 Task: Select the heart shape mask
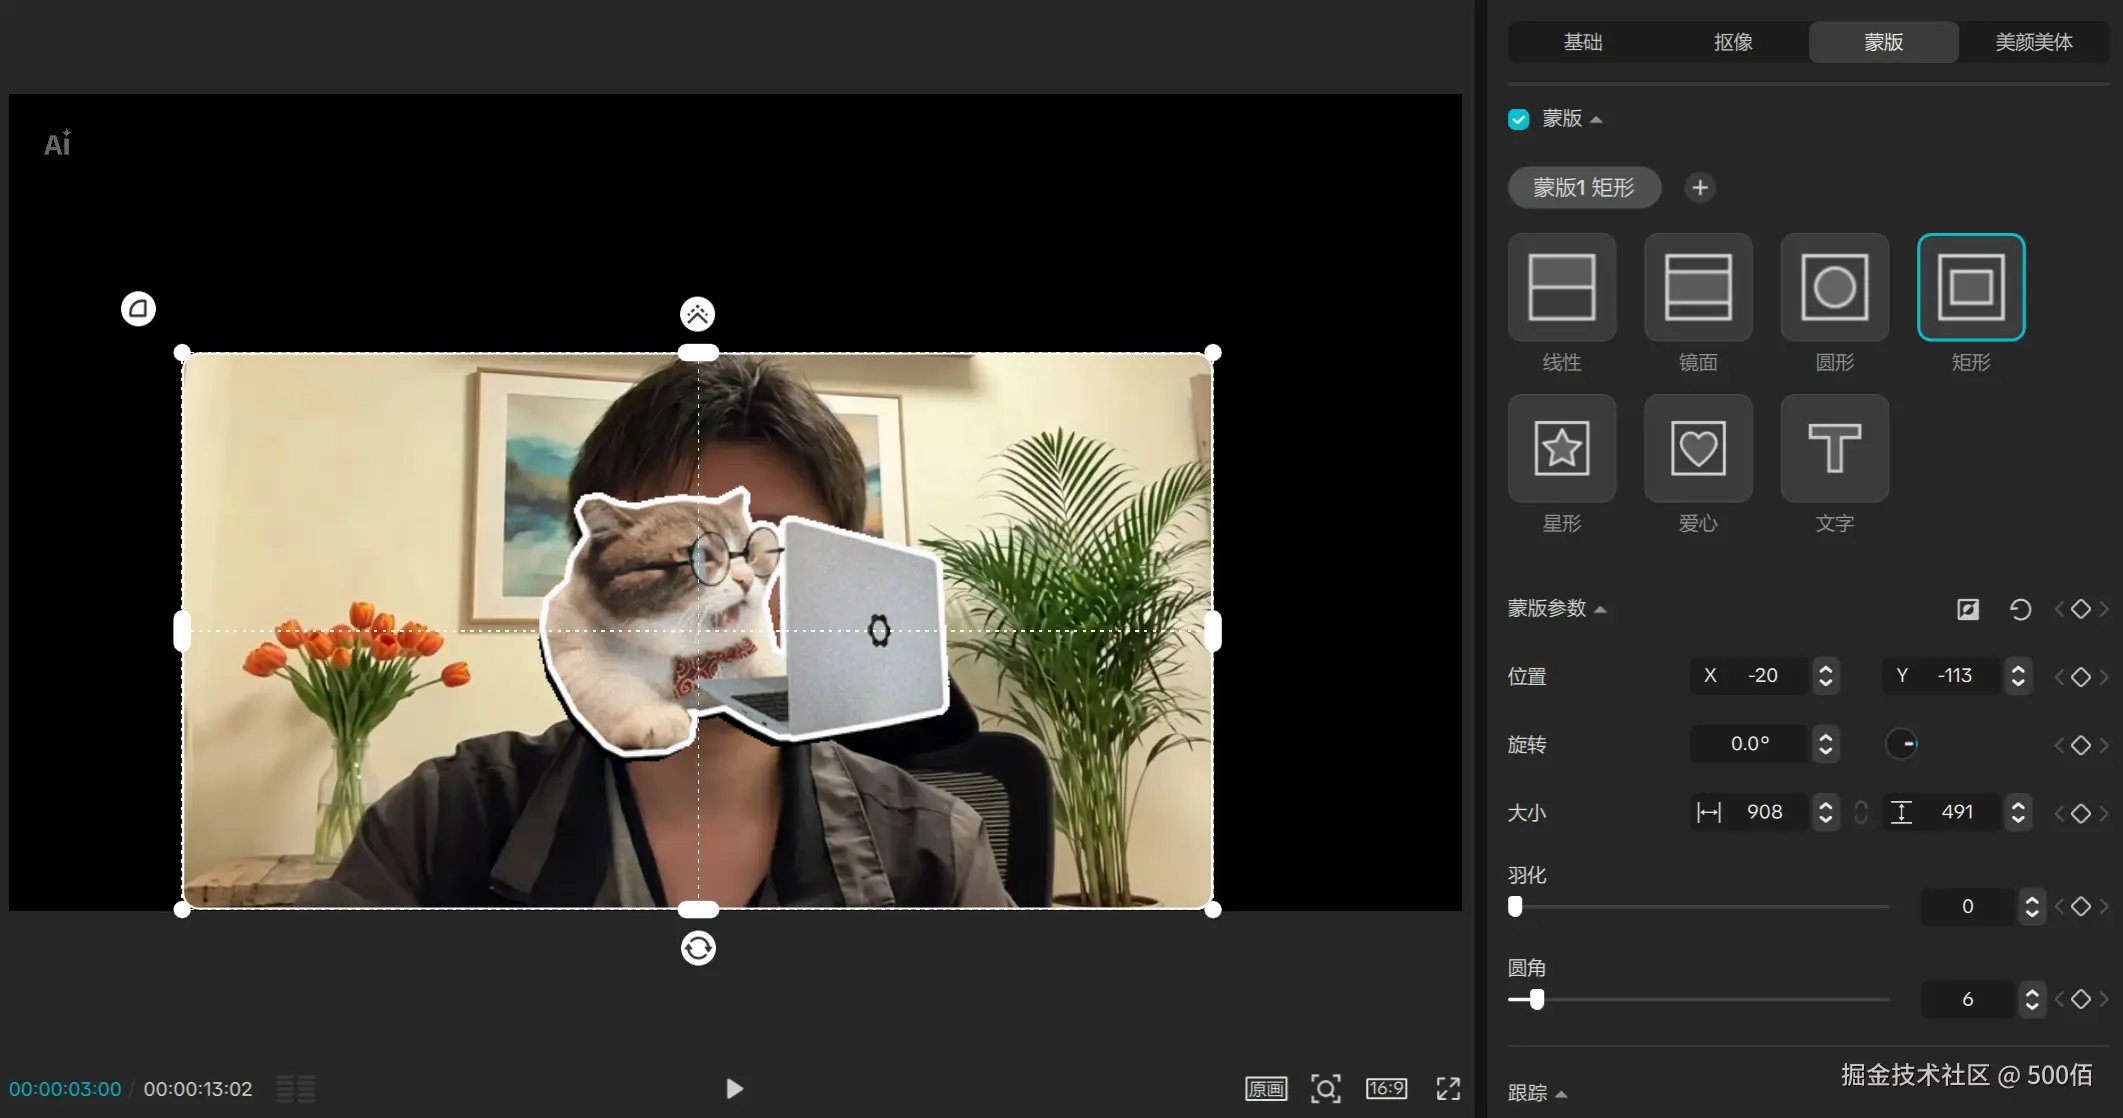pyautogui.click(x=1697, y=448)
